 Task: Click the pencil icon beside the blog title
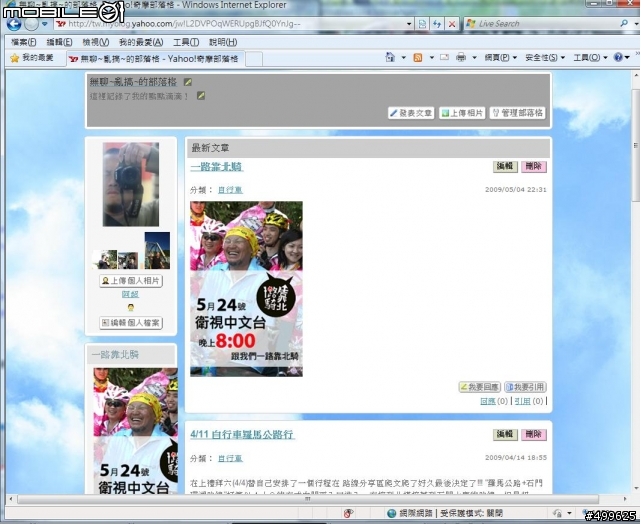188,82
